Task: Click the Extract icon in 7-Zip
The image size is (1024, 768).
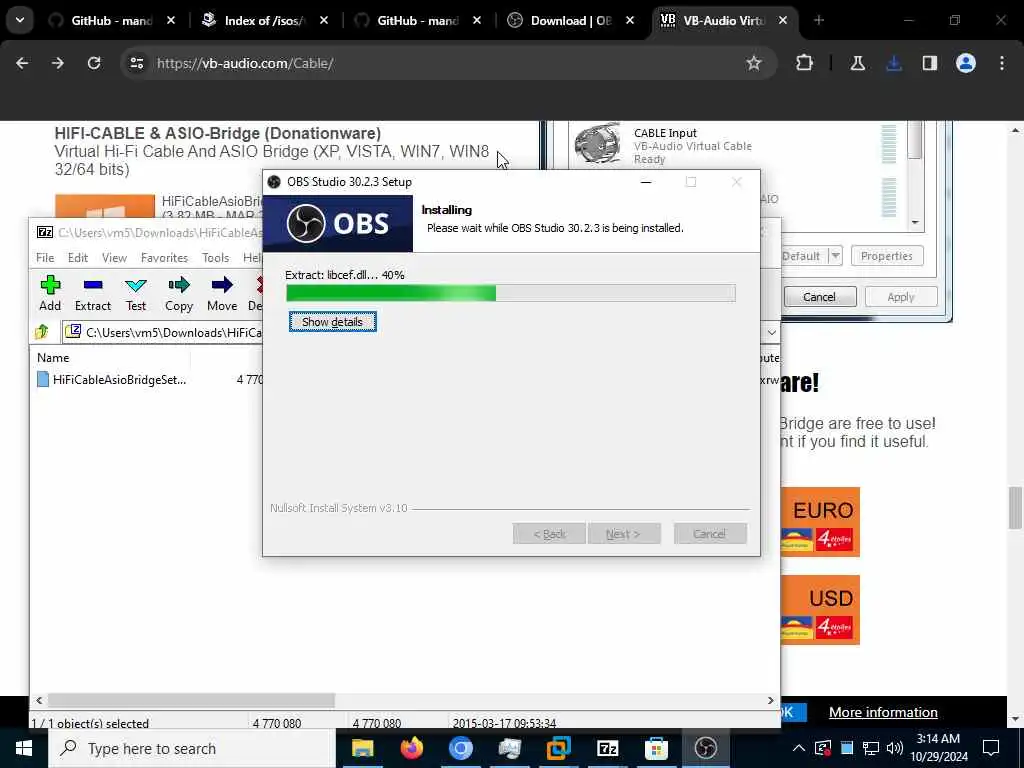Action: point(93,293)
